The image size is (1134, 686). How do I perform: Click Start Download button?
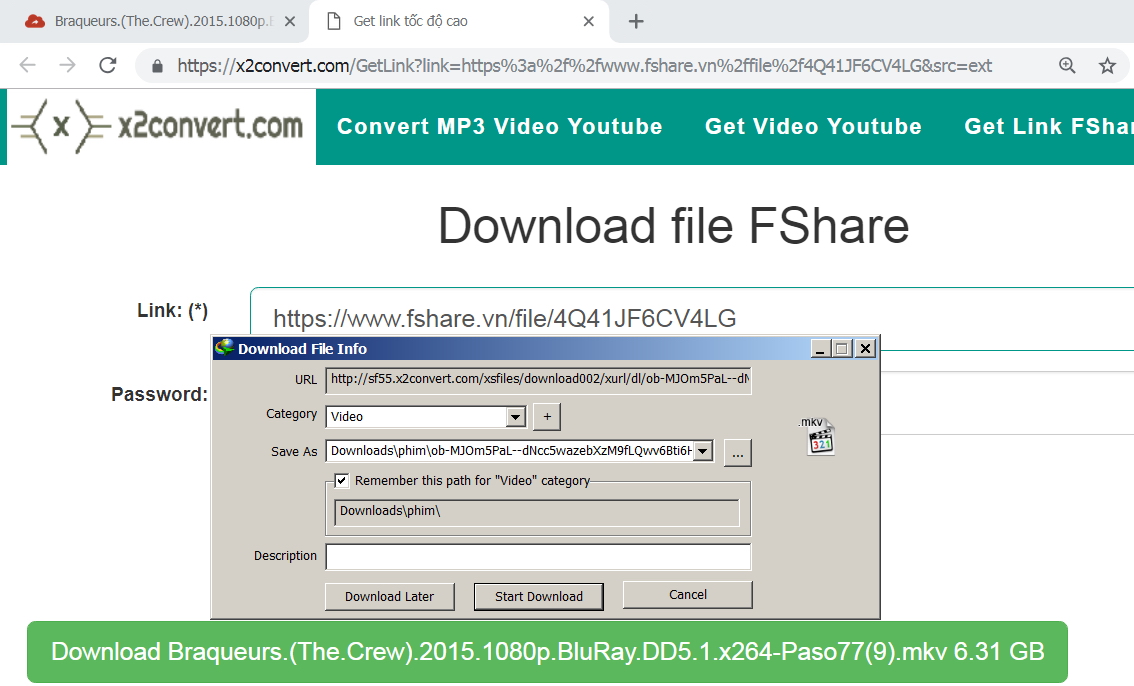click(x=539, y=596)
